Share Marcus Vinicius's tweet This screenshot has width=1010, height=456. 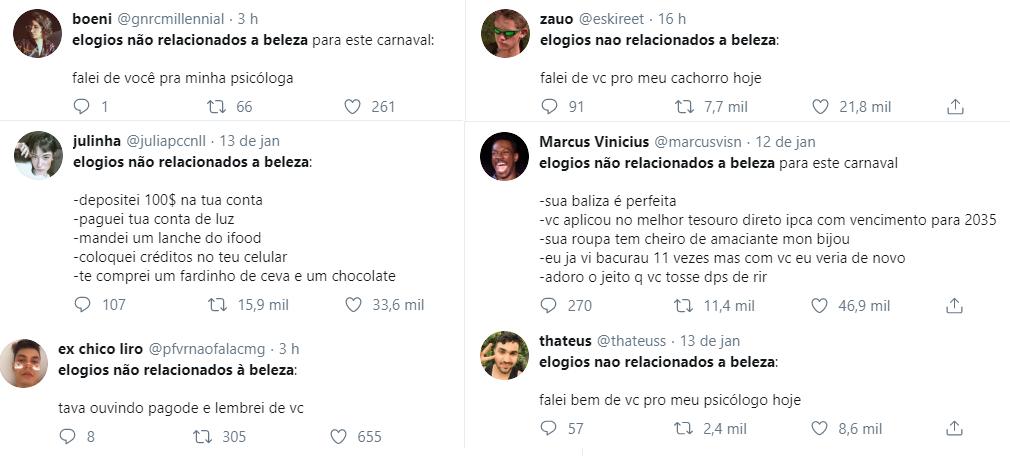coord(955,306)
